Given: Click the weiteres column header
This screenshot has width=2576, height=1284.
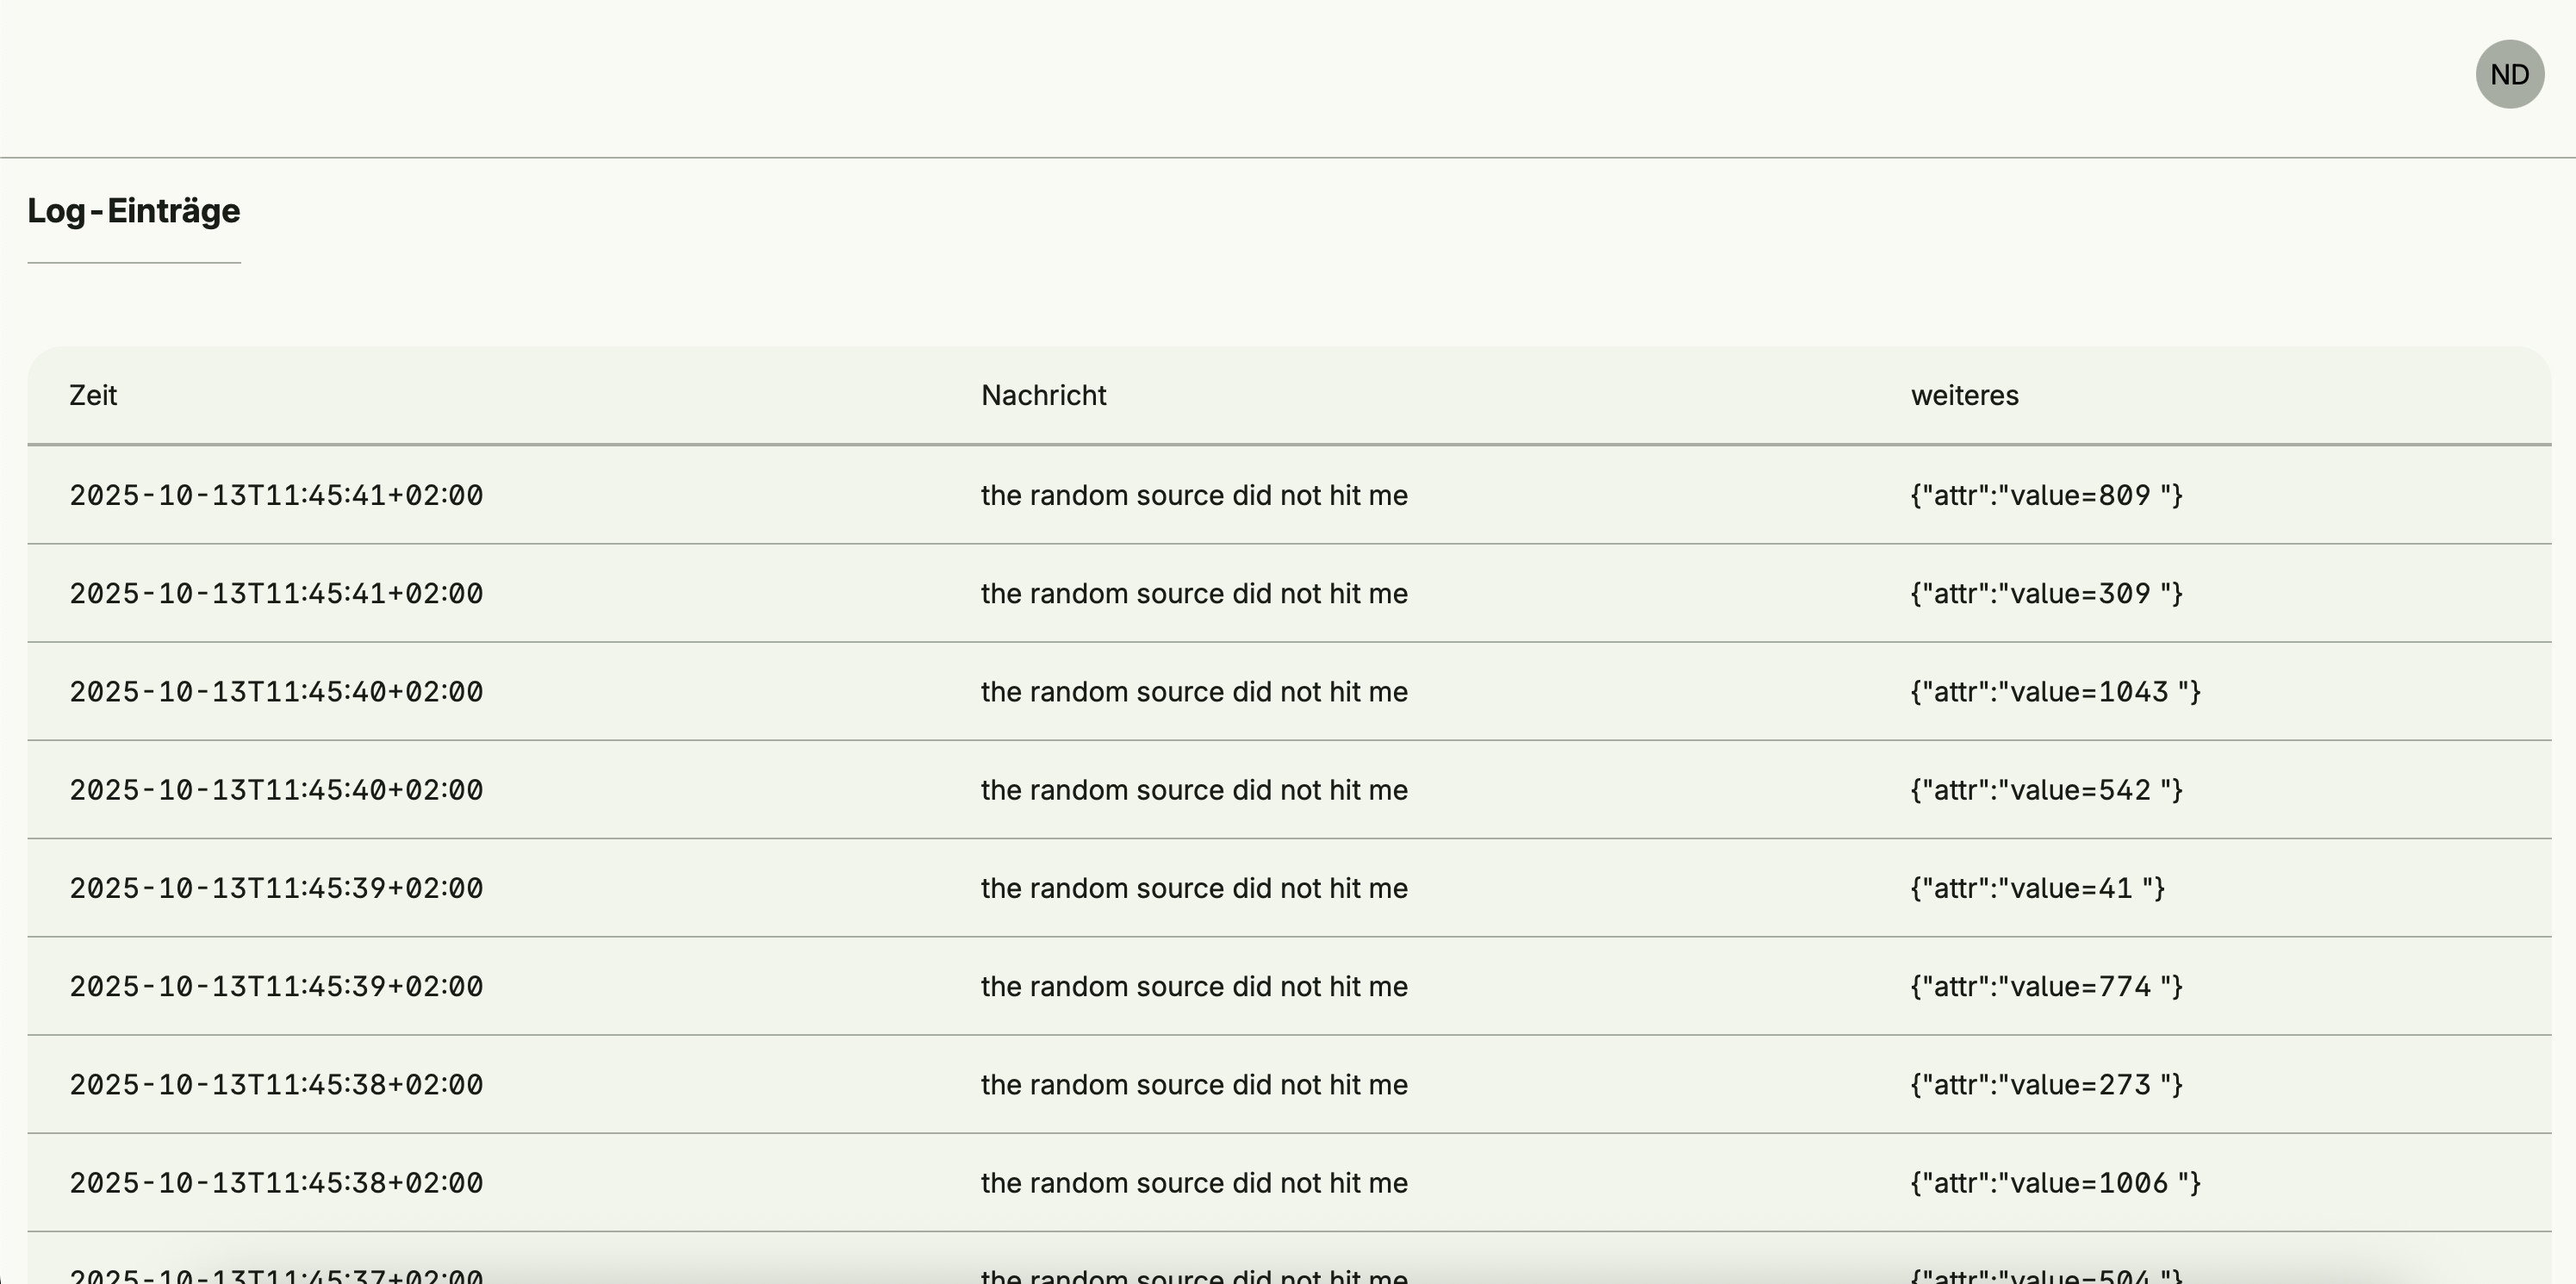Looking at the screenshot, I should [1964, 396].
